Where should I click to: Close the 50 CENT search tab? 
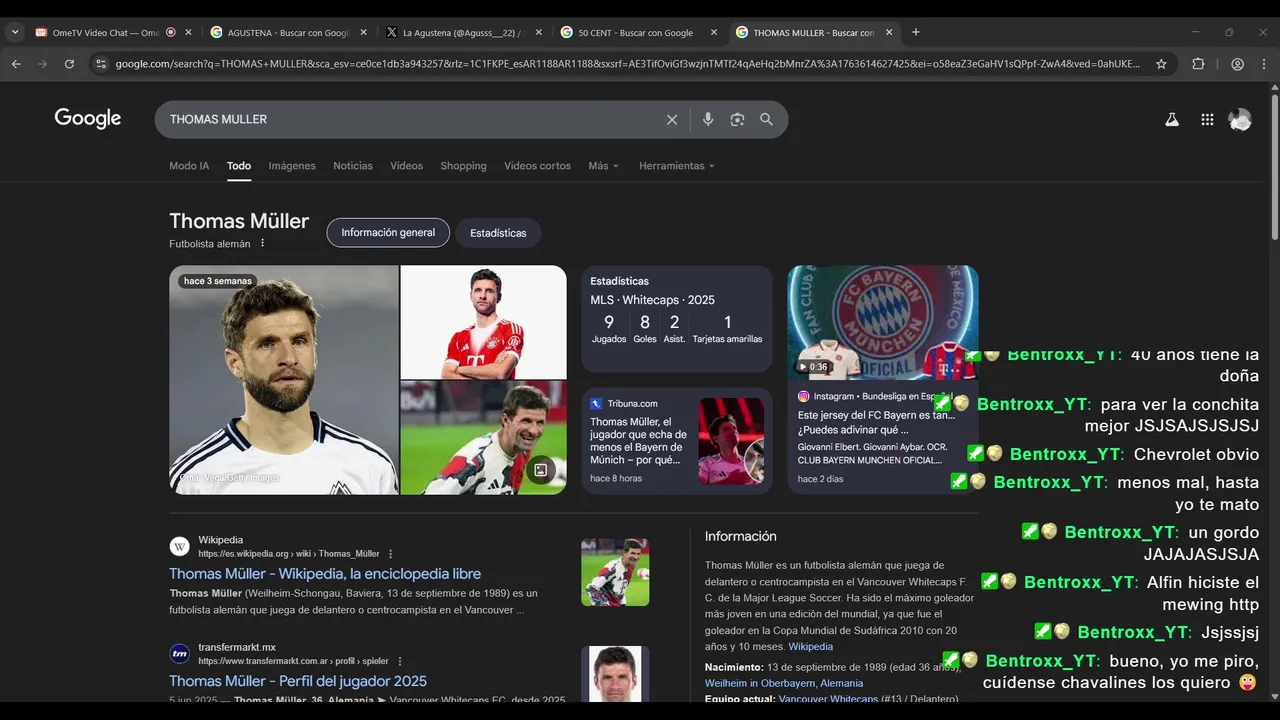pos(714,32)
